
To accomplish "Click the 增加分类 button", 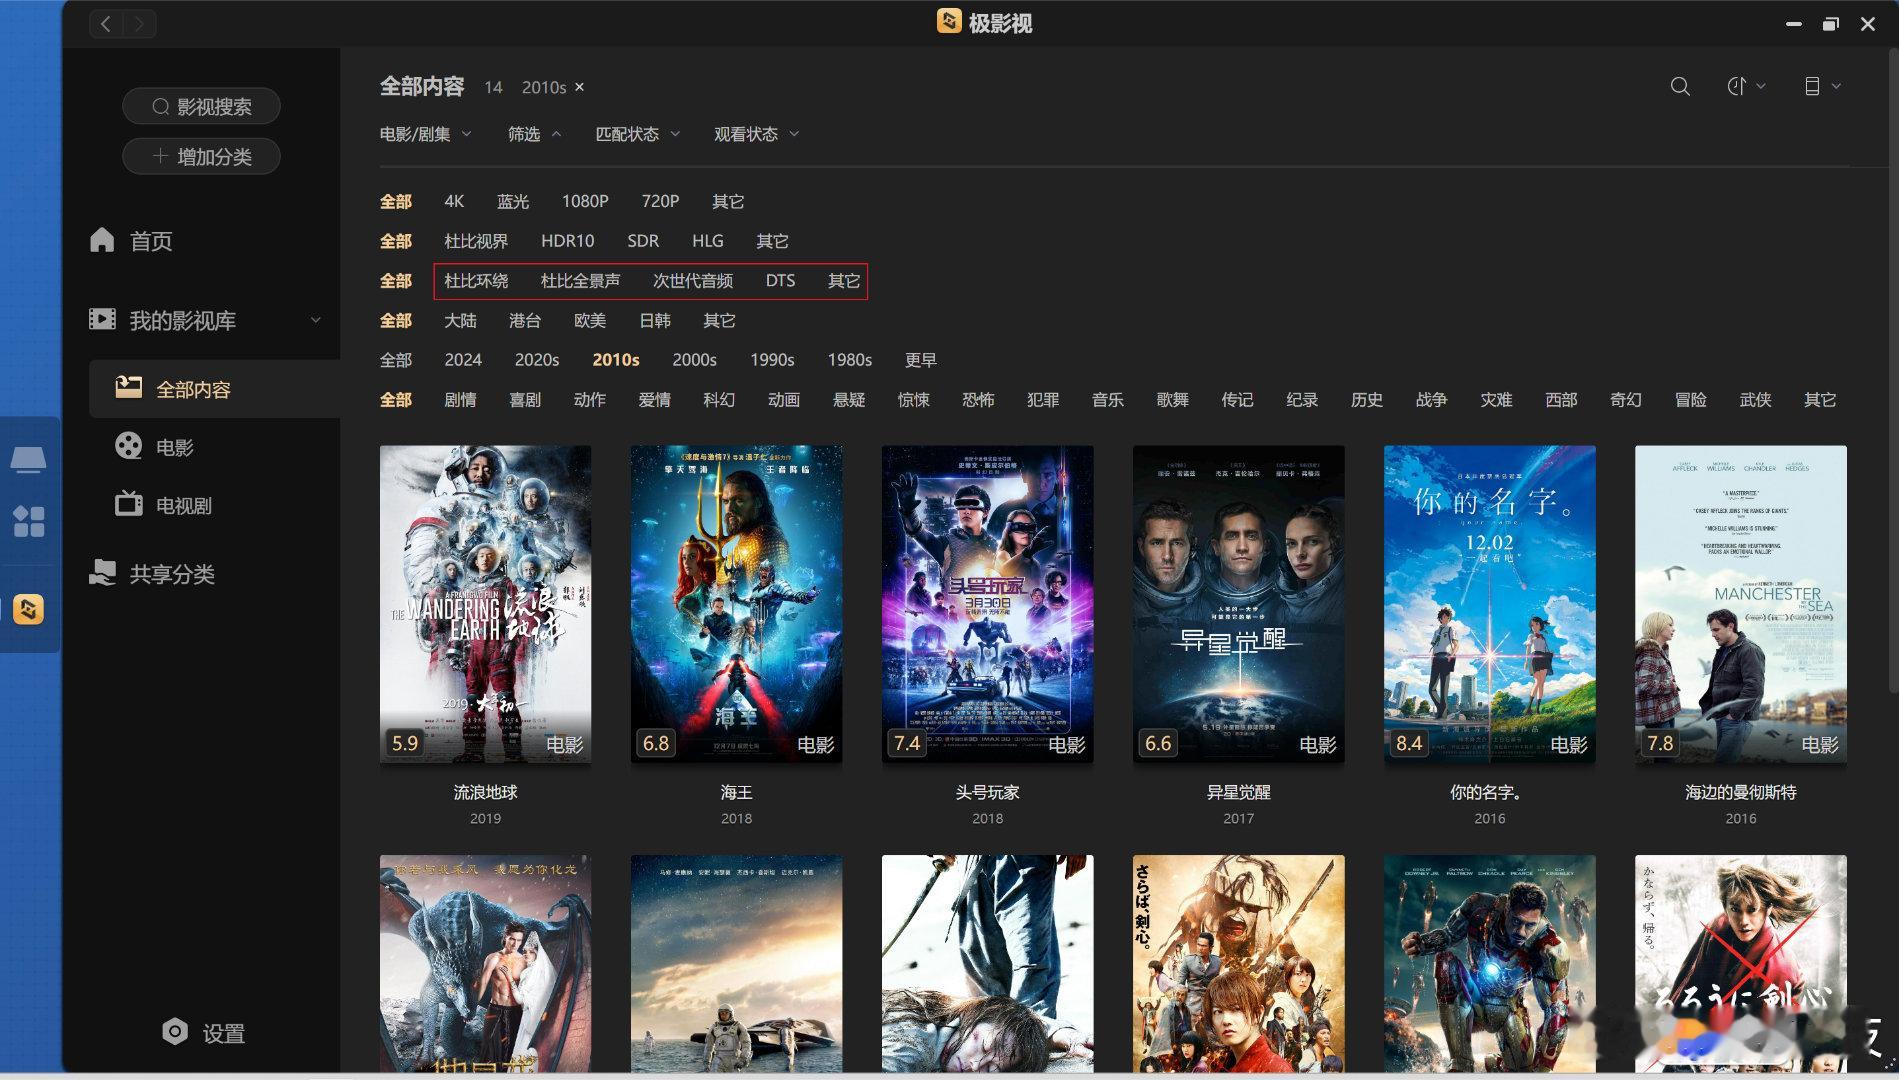I will click(201, 156).
